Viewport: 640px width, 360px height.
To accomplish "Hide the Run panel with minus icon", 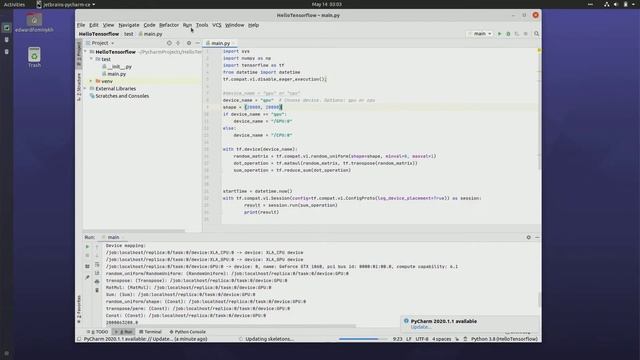I will 537,237.
